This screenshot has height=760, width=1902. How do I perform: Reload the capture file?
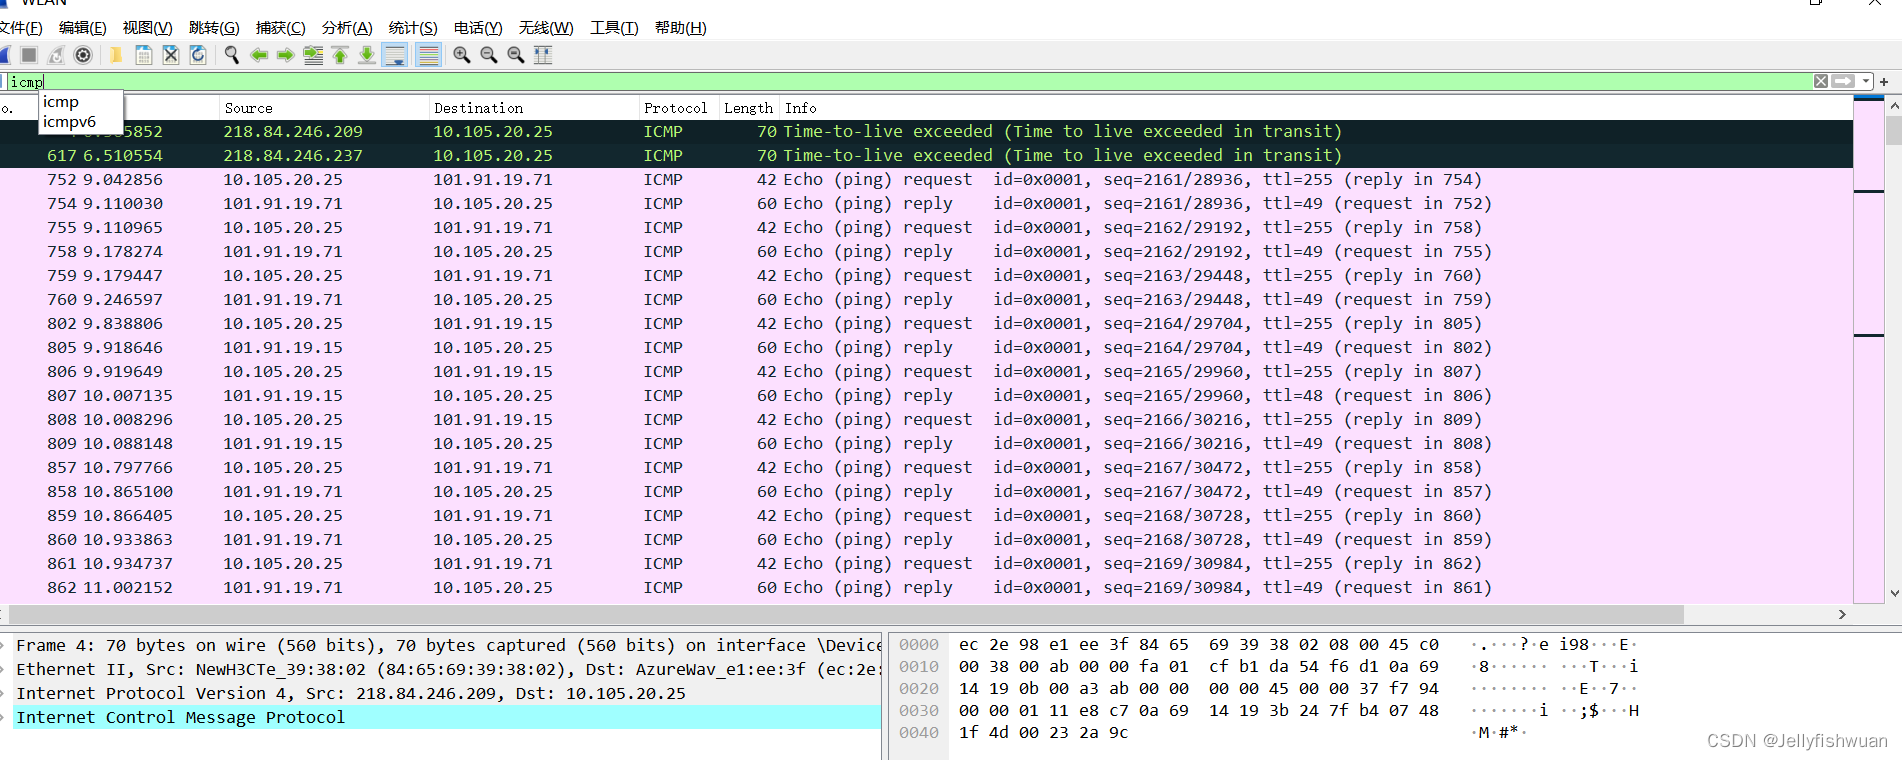tap(198, 55)
